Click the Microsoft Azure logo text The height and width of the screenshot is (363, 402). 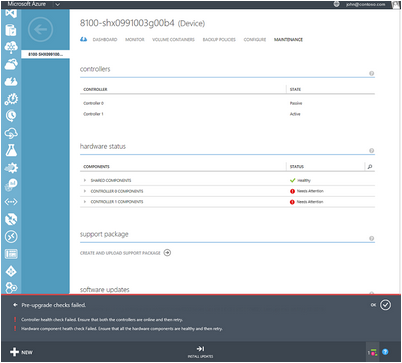click(x=27, y=4)
